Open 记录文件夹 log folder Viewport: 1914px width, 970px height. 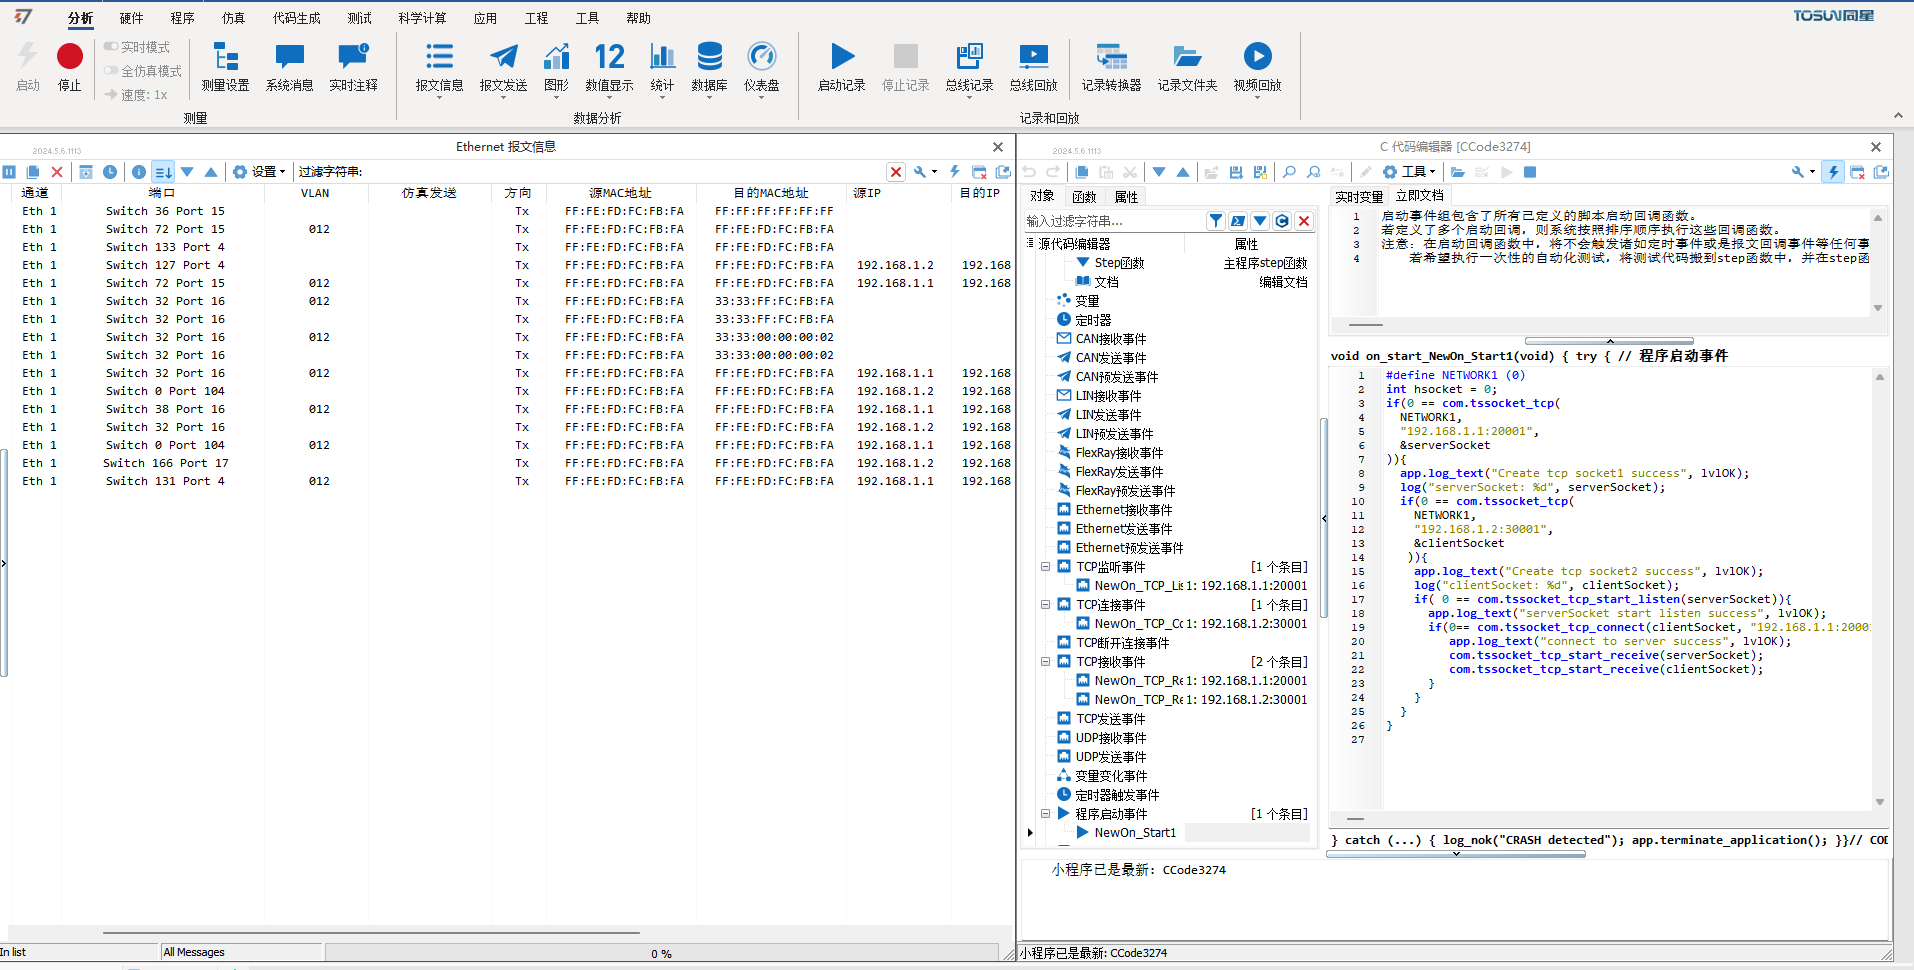point(1187,67)
